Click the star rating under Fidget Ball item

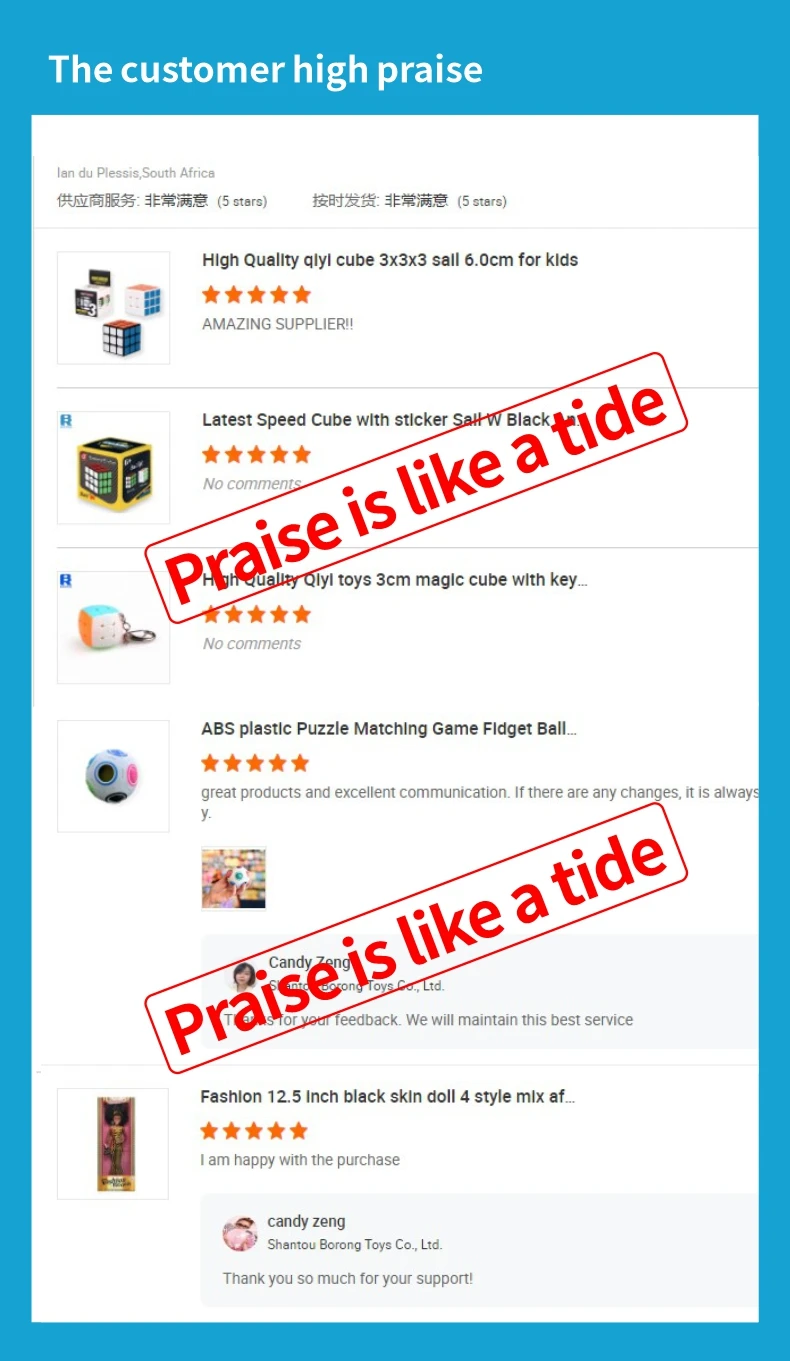(256, 764)
